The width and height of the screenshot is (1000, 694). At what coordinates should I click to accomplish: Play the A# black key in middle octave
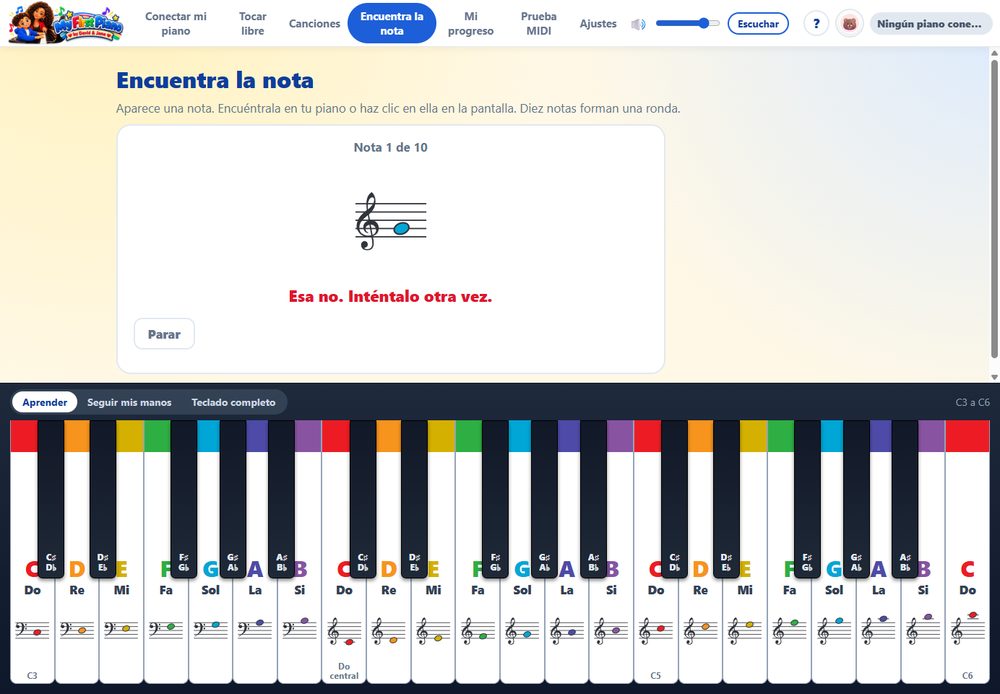[593, 498]
